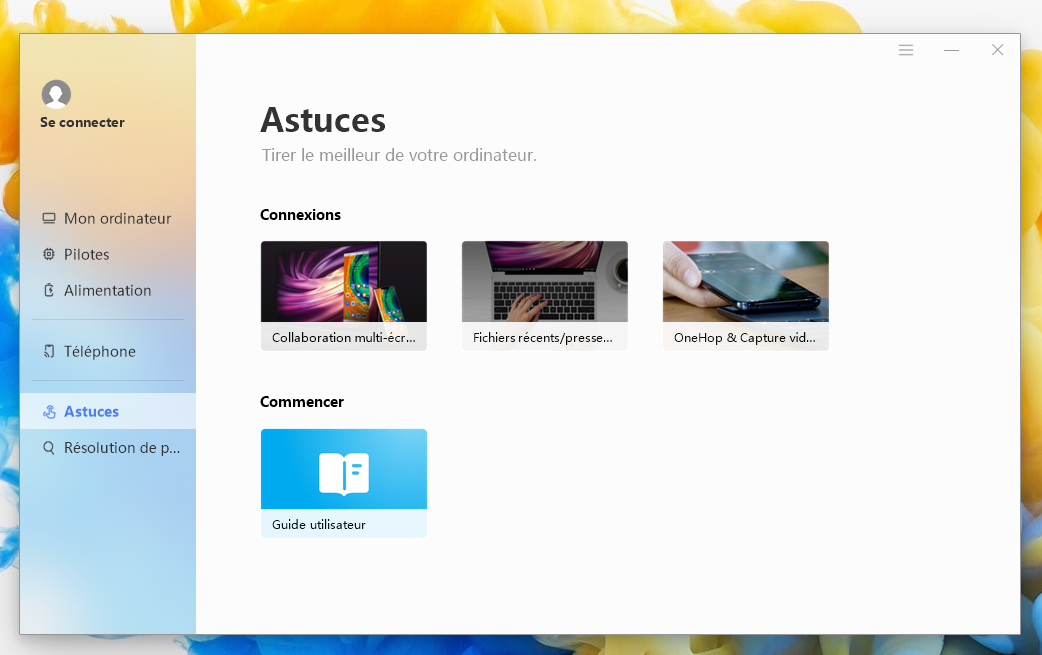Click the Téléphone device icon
1042x655 pixels.
[49, 352]
